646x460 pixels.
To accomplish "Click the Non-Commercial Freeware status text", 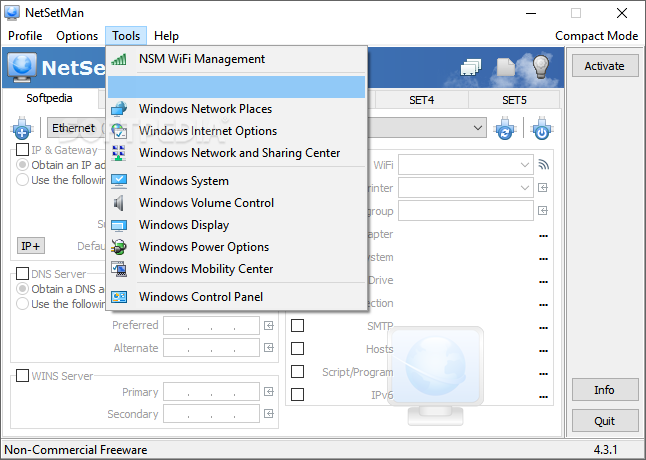I will [76, 450].
